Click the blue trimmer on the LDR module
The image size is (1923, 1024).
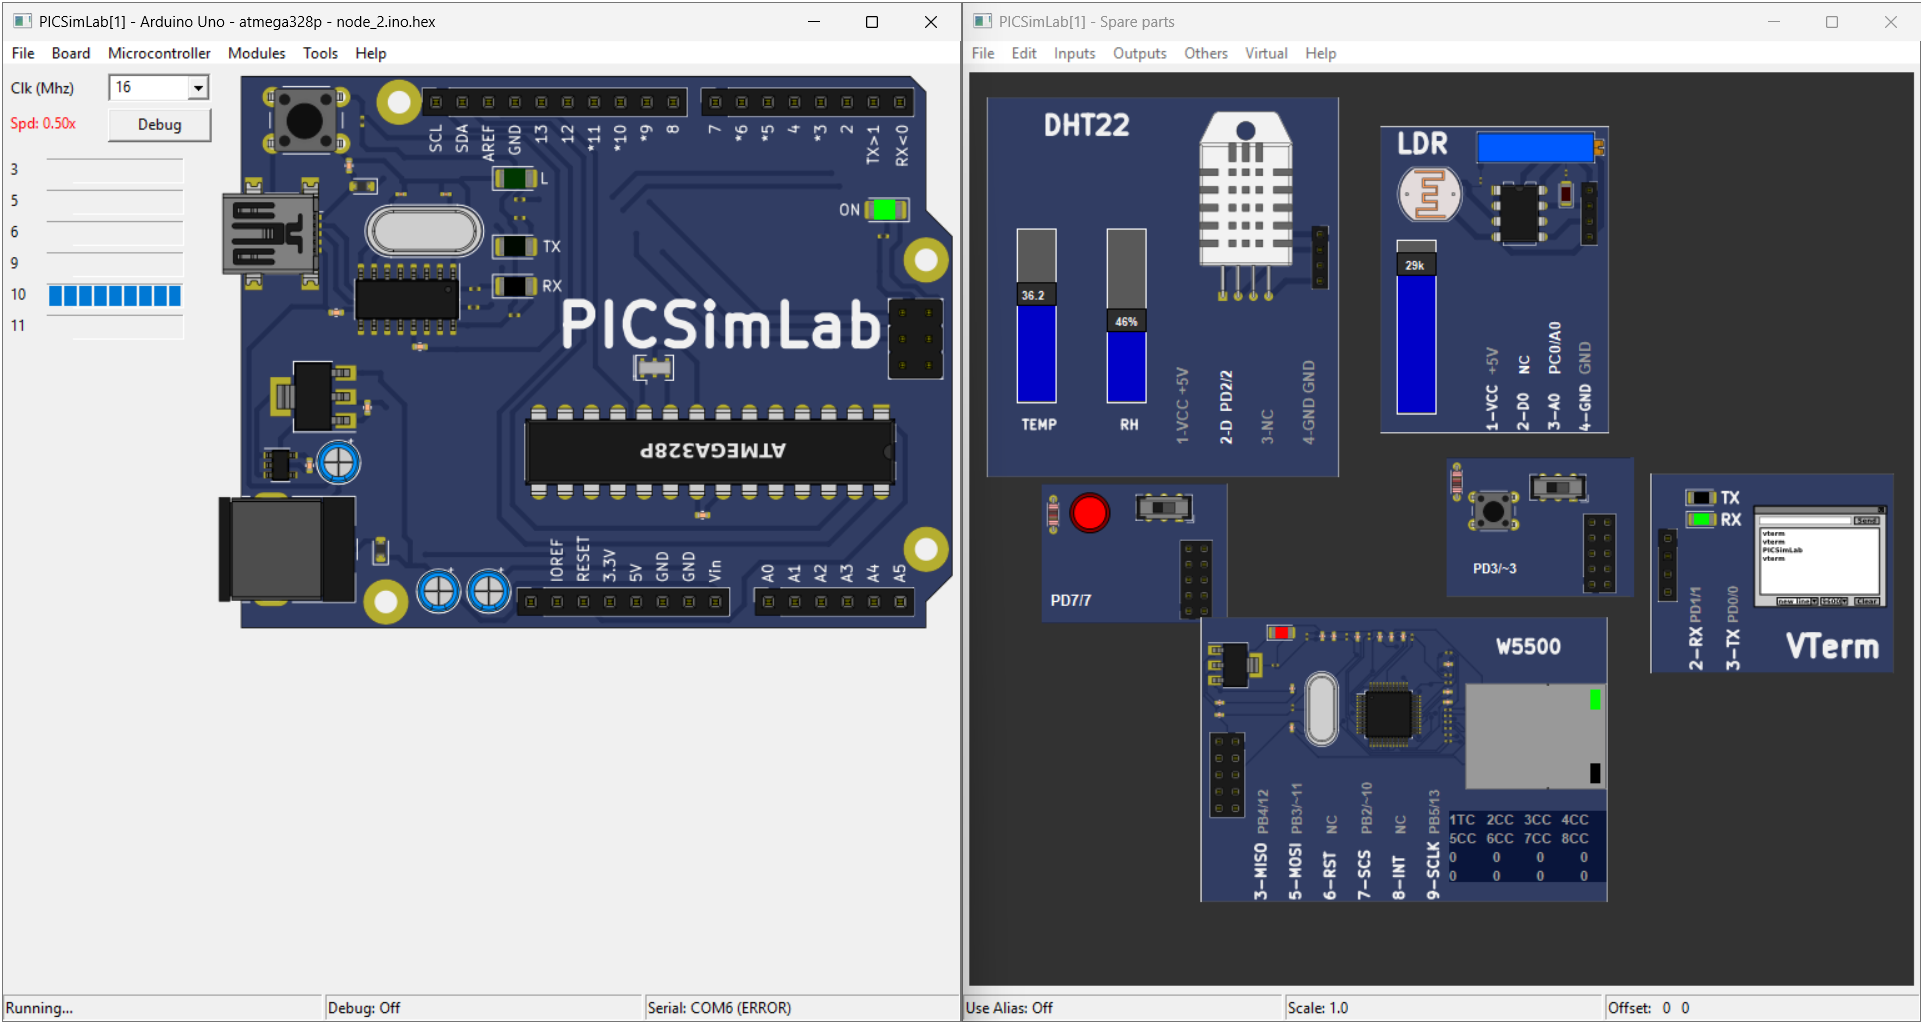[1536, 147]
